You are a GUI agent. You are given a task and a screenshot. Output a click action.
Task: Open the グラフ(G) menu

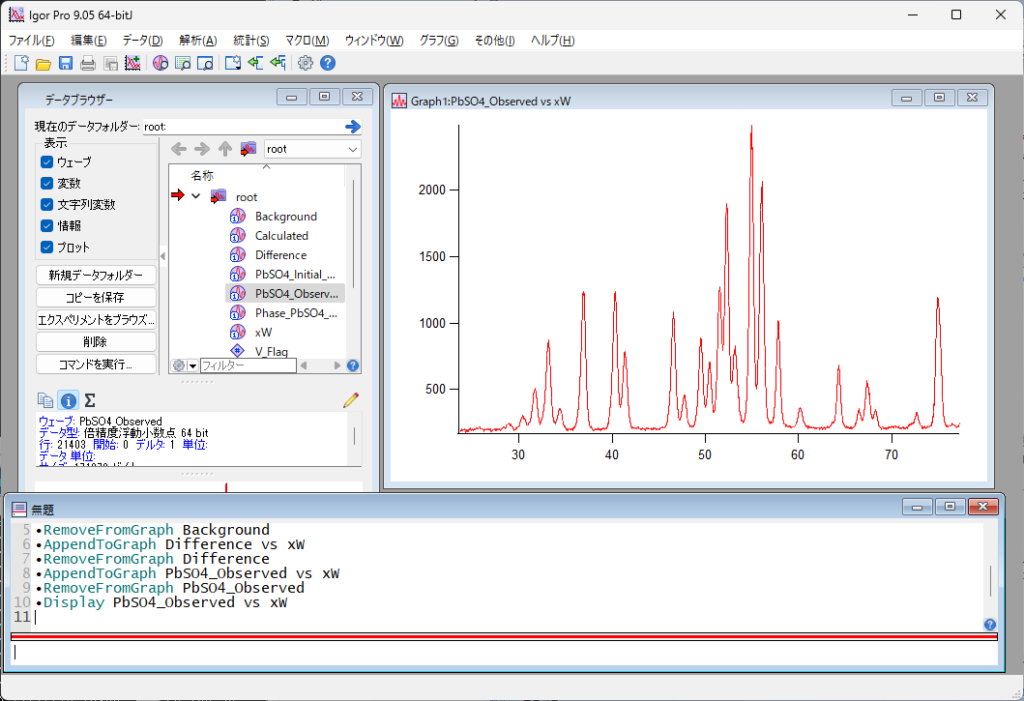(x=439, y=41)
